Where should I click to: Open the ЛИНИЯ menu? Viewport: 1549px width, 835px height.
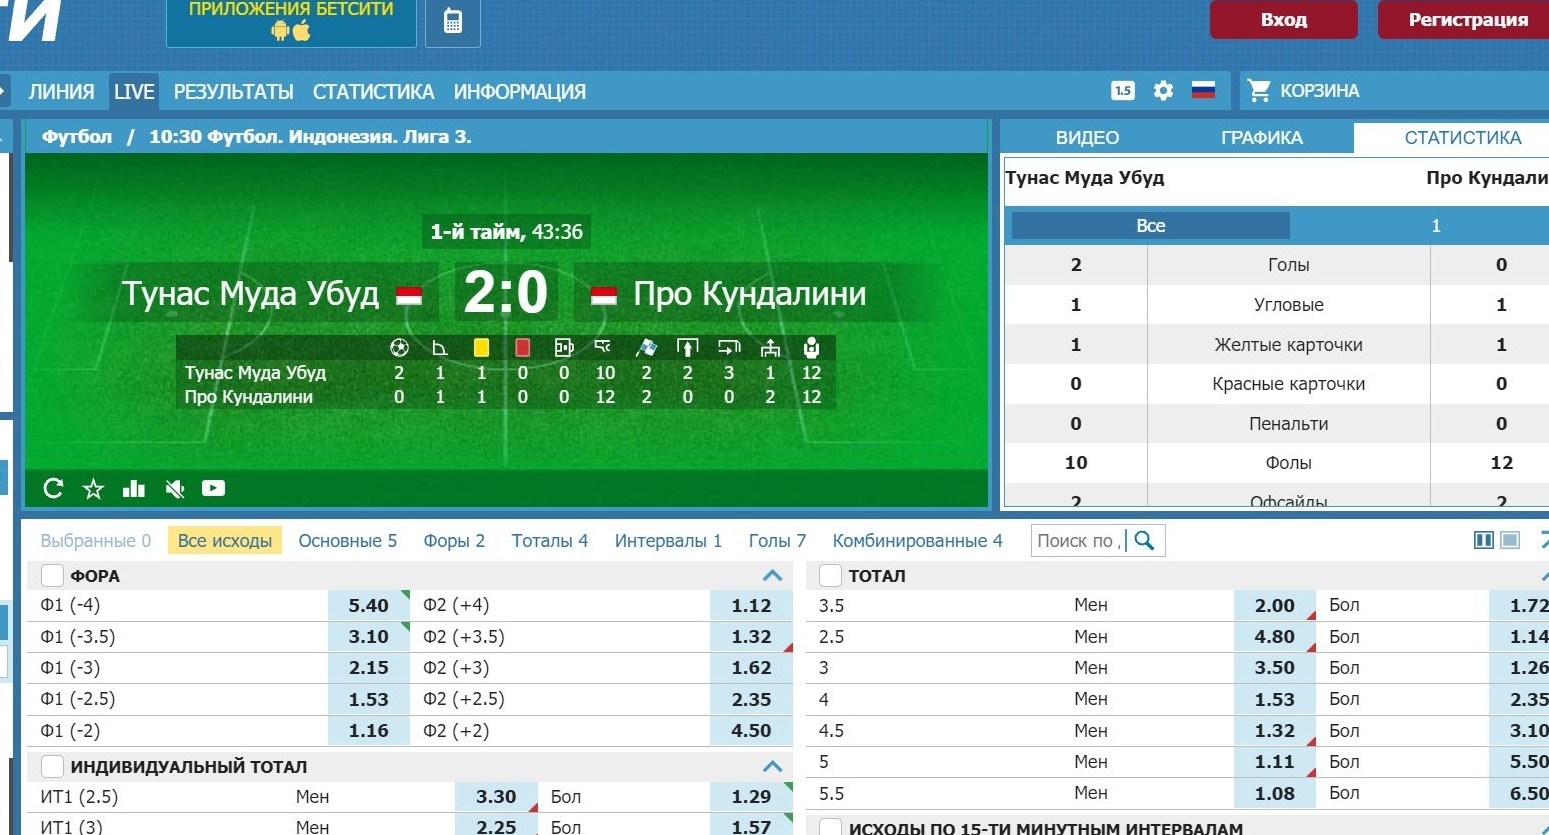coord(61,91)
